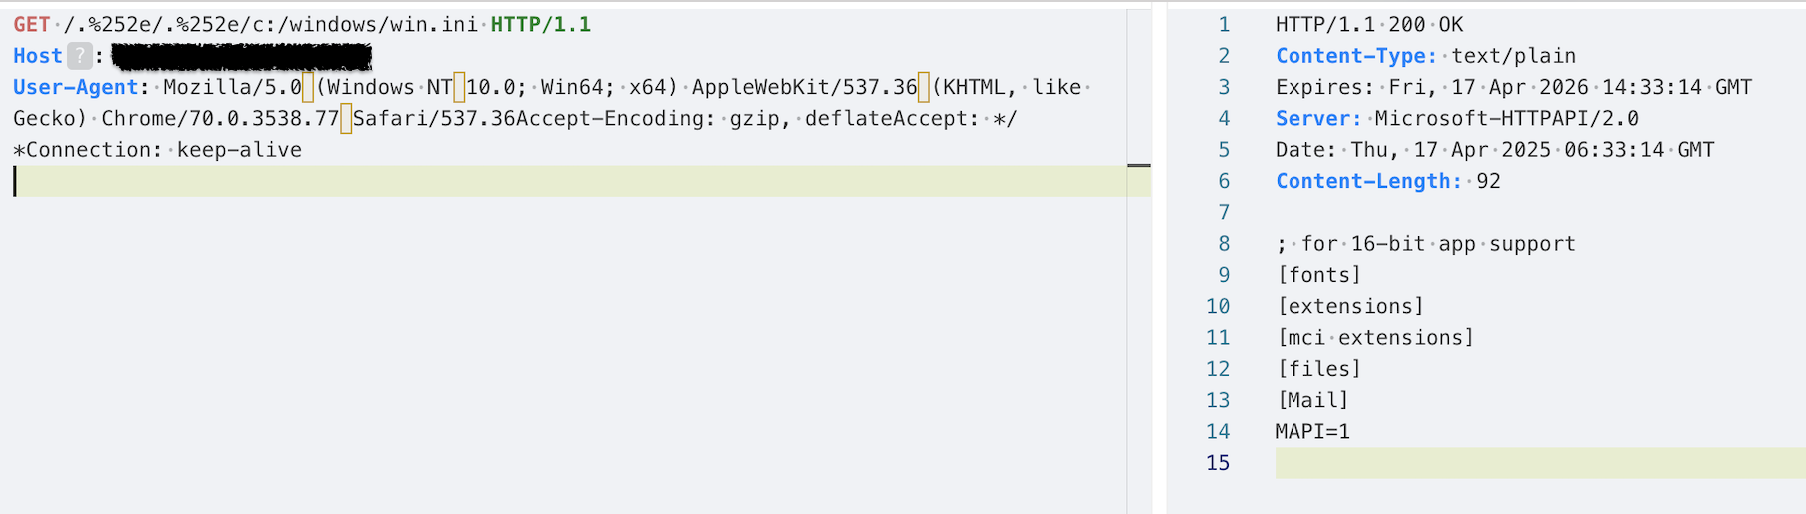Click the [fonts] line in the response body

tap(1319, 275)
